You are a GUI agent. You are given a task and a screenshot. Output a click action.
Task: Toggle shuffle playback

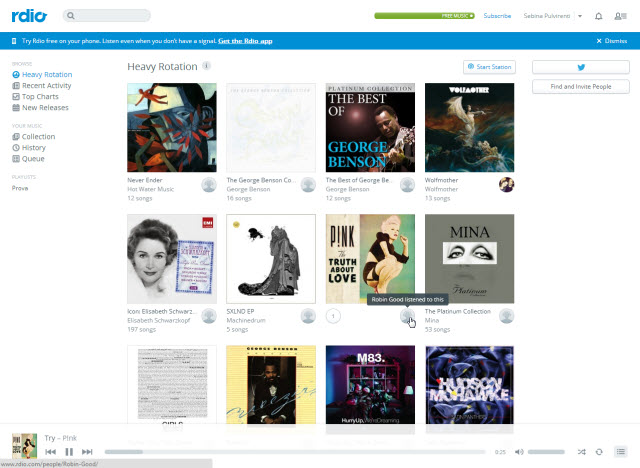(x=582, y=452)
